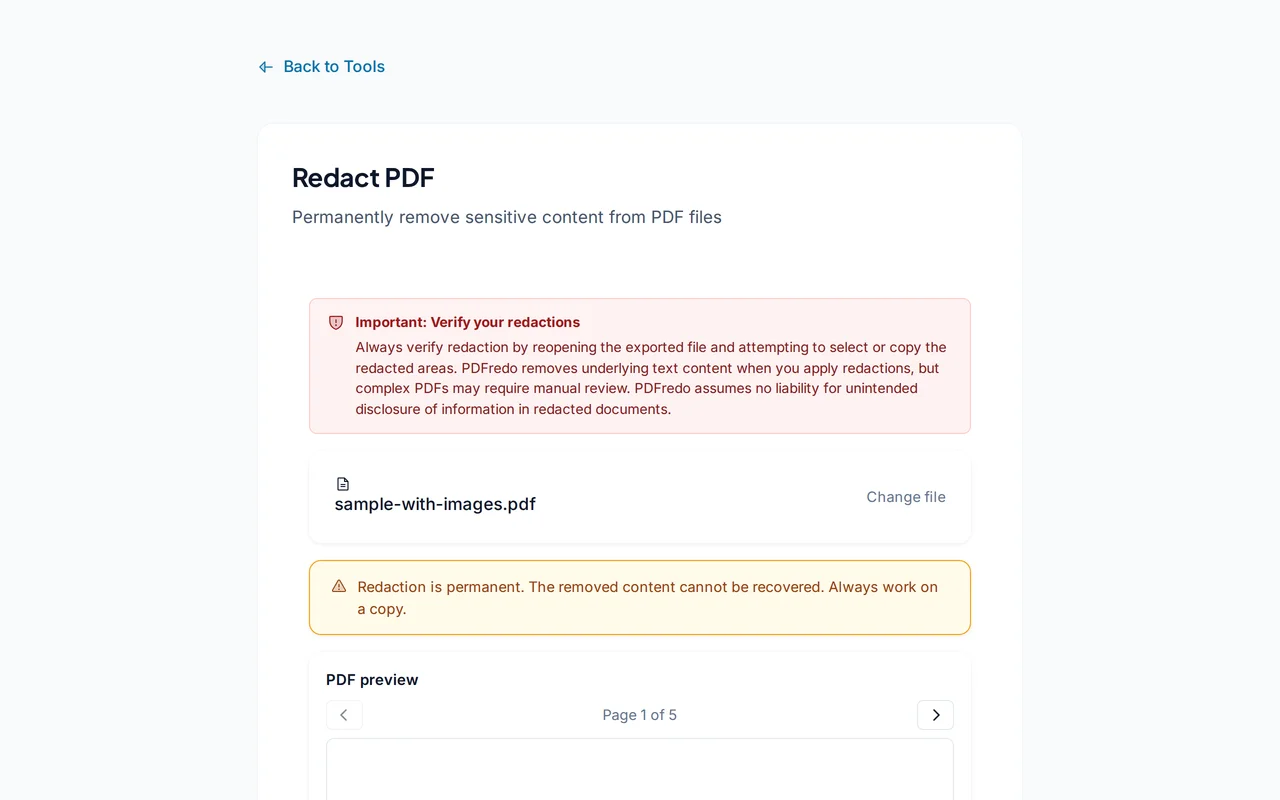
Task: Click the redaction permanence warning message
Action: coord(648,597)
